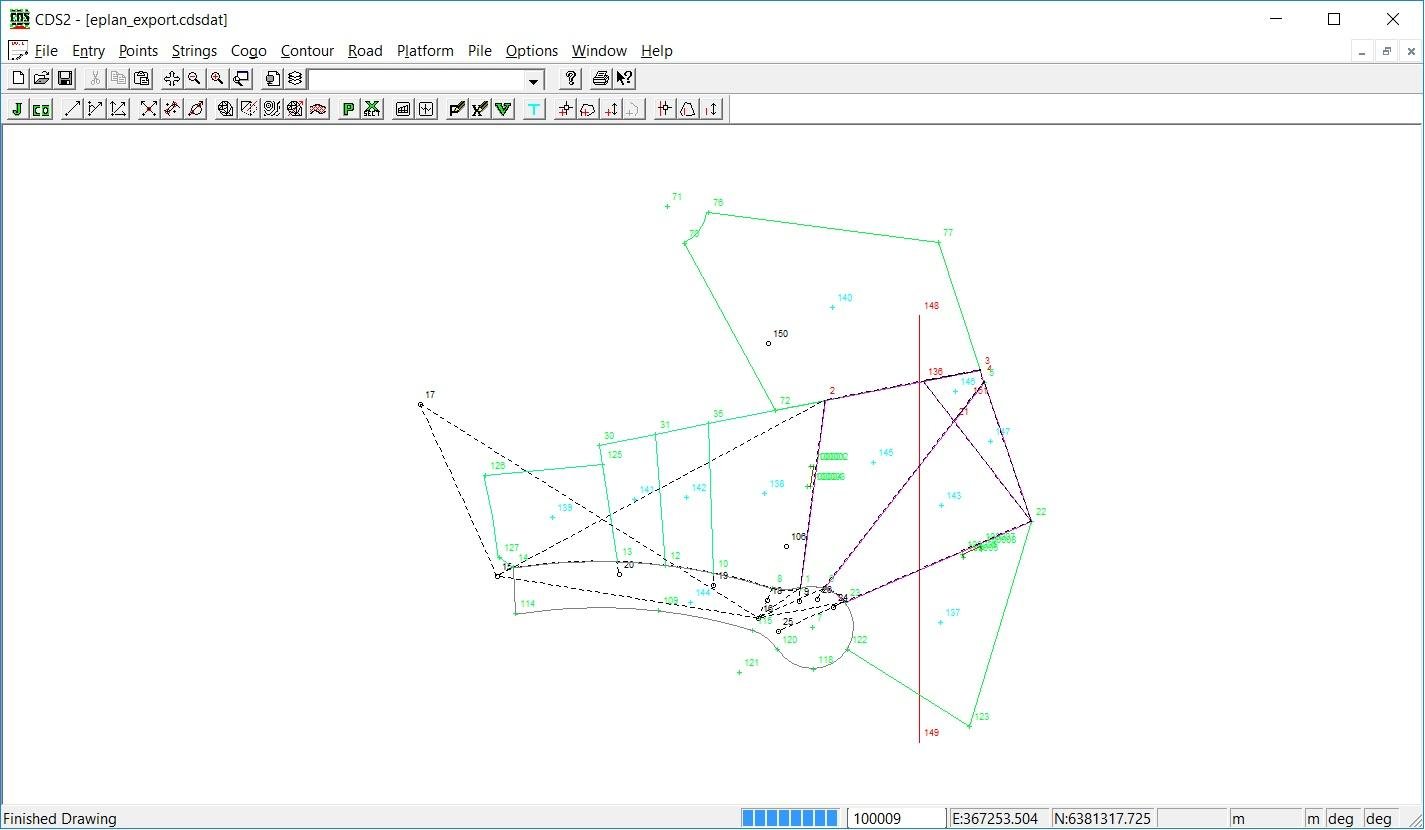Click the question mark help button
The height and width of the screenshot is (830, 1425).
571,79
